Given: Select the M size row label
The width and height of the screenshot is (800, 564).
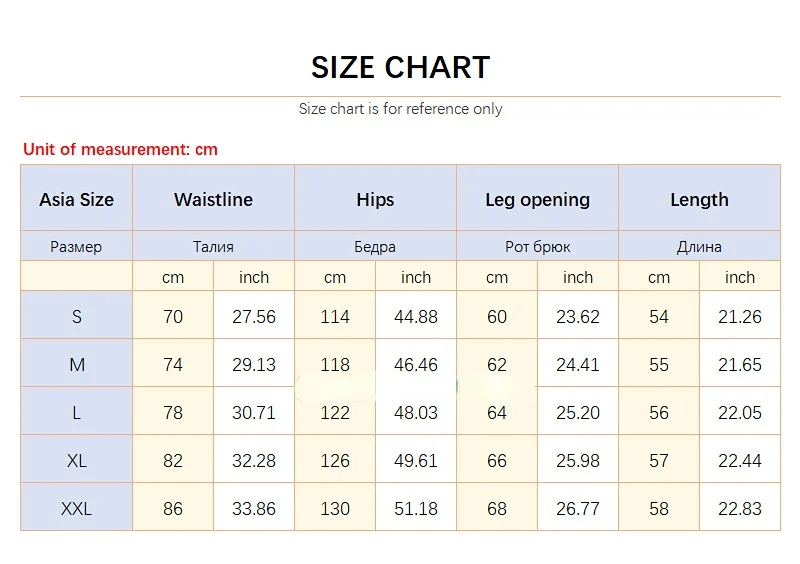Looking at the screenshot, I should coord(76,365).
